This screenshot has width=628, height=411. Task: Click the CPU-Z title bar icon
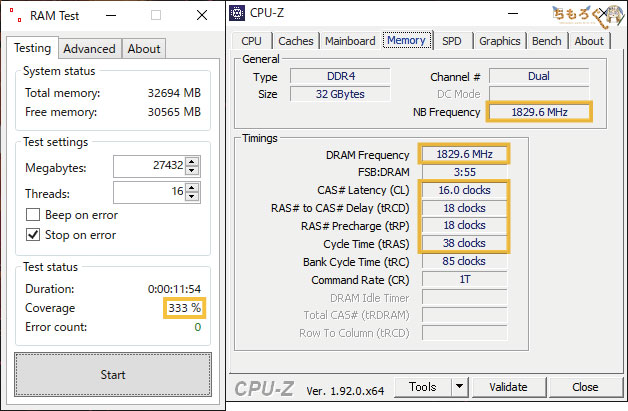(x=237, y=13)
